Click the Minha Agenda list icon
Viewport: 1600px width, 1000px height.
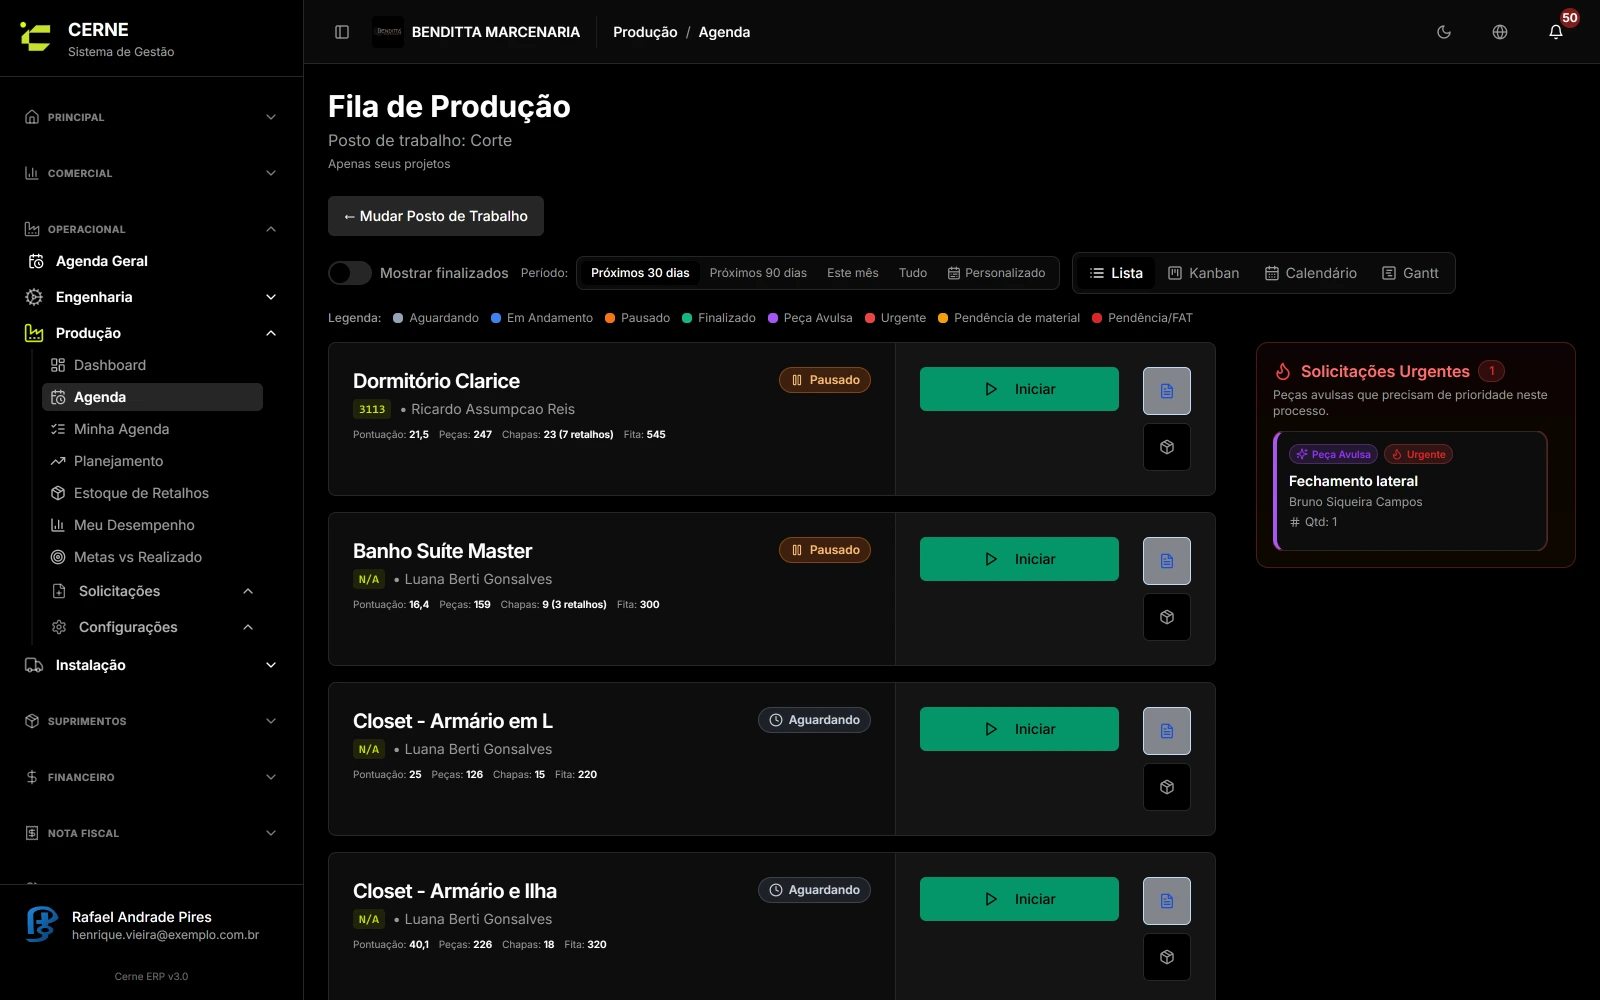tap(58, 429)
